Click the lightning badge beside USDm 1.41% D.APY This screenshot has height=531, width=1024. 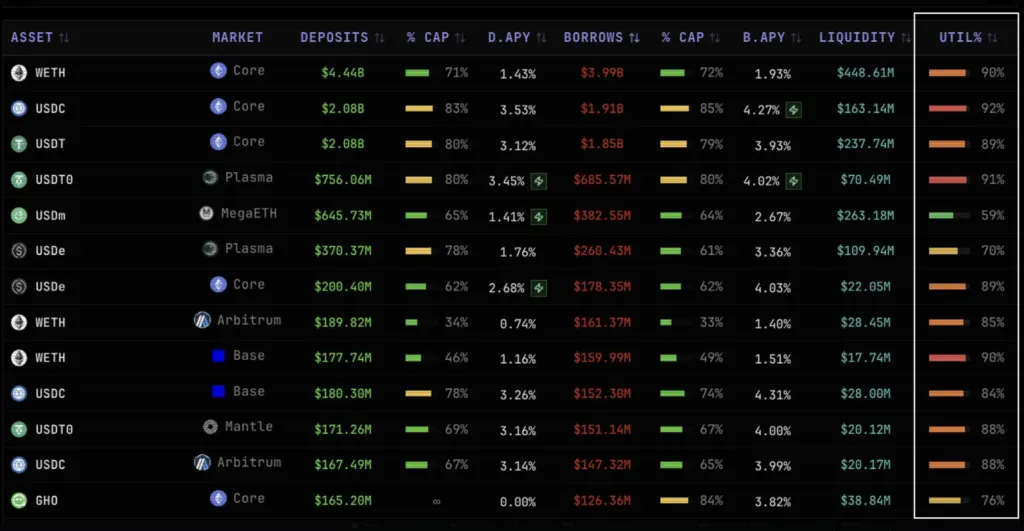[x=539, y=217]
